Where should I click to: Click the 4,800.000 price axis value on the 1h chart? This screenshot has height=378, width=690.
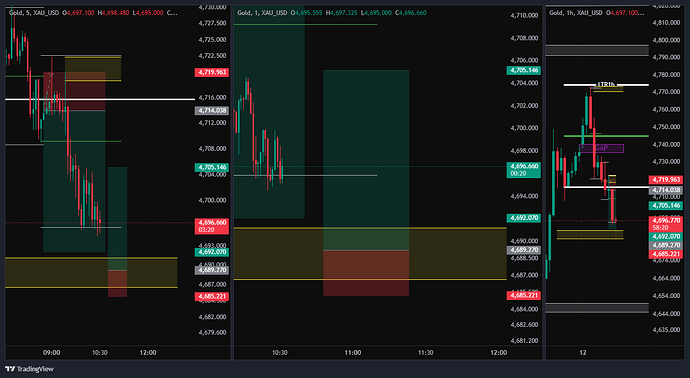(x=667, y=40)
